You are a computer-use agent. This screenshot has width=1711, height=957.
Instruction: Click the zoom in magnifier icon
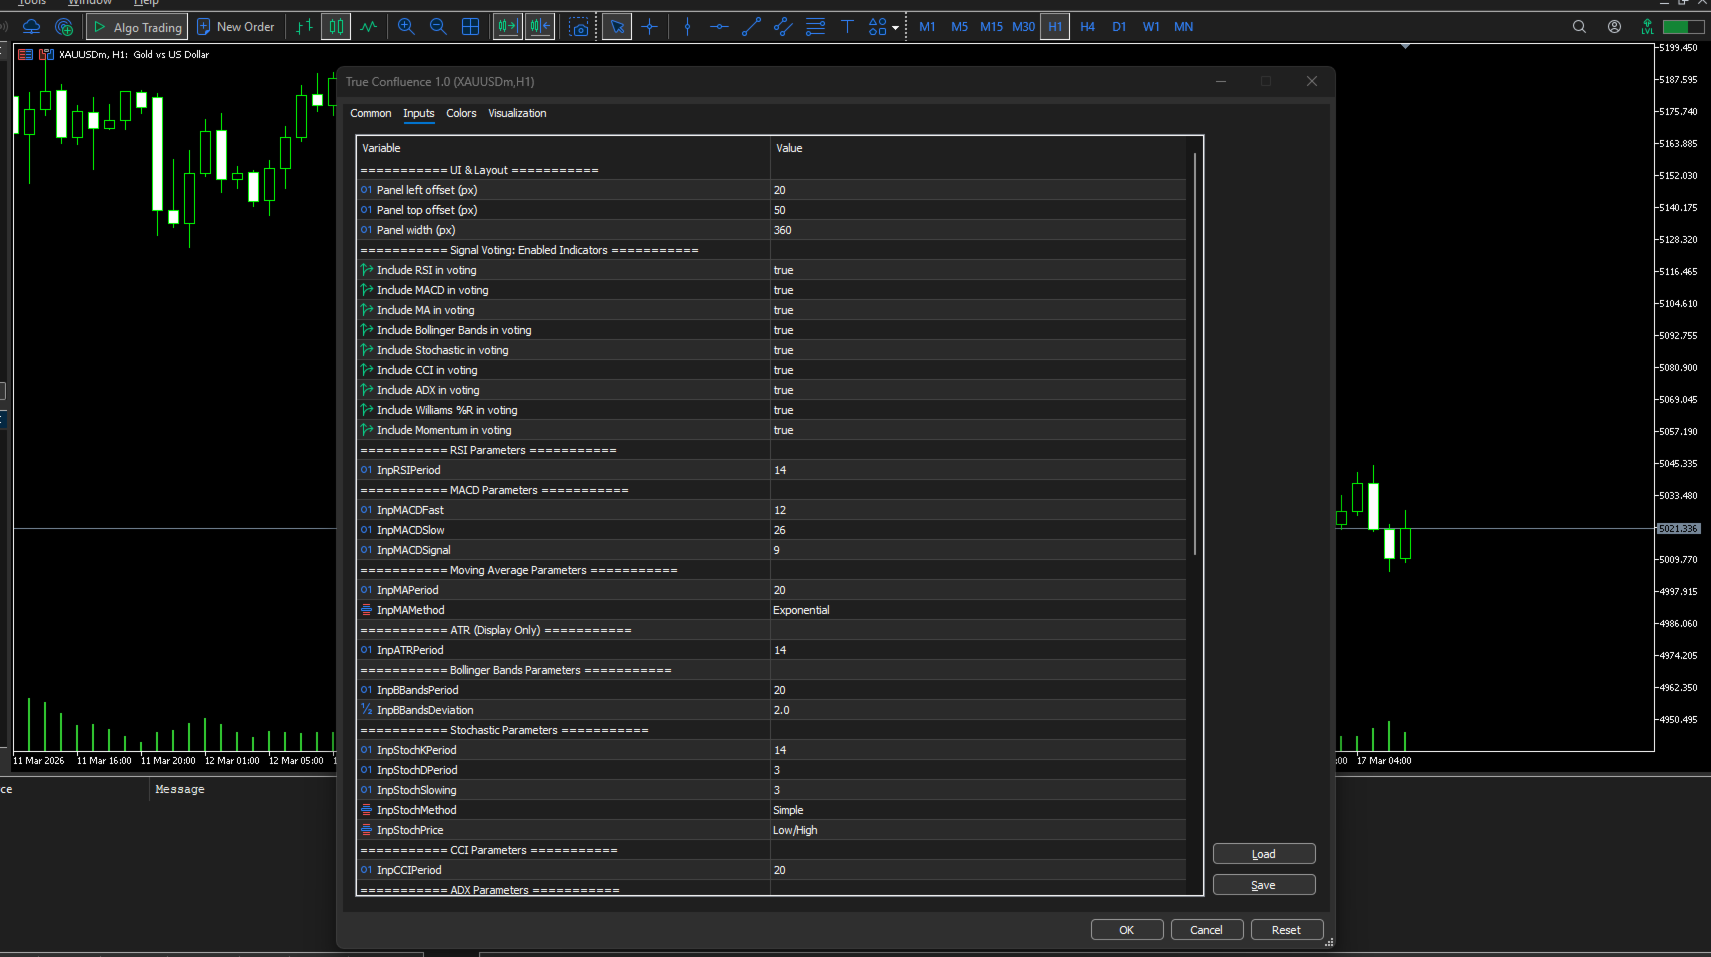pyautogui.click(x=406, y=27)
